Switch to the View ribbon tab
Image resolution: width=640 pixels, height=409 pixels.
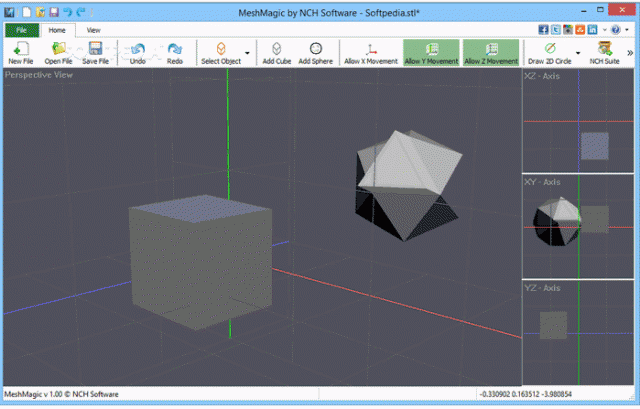point(93,30)
